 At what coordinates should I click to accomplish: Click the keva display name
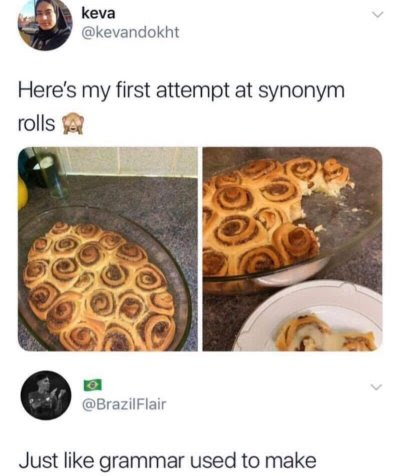tap(98, 14)
